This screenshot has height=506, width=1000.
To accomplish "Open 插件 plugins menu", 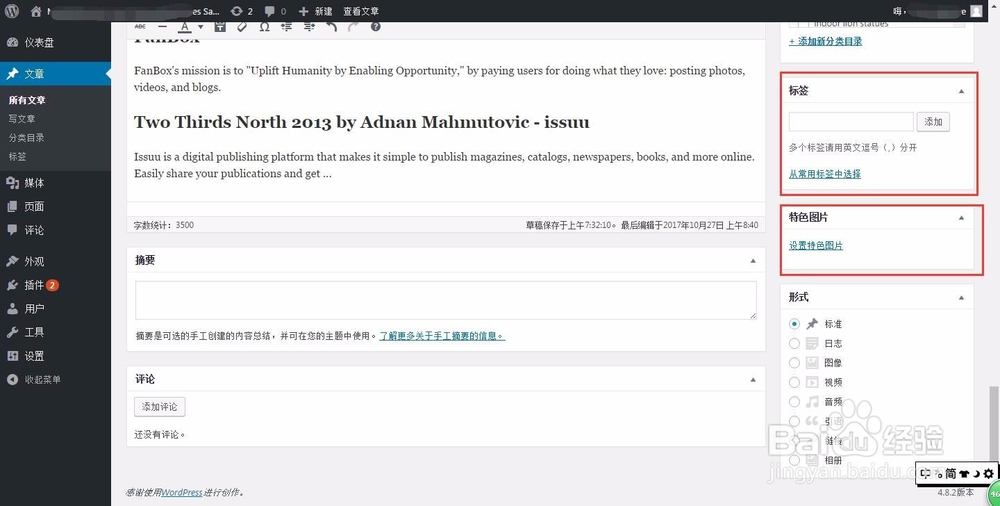I will click(x=55, y=285).
